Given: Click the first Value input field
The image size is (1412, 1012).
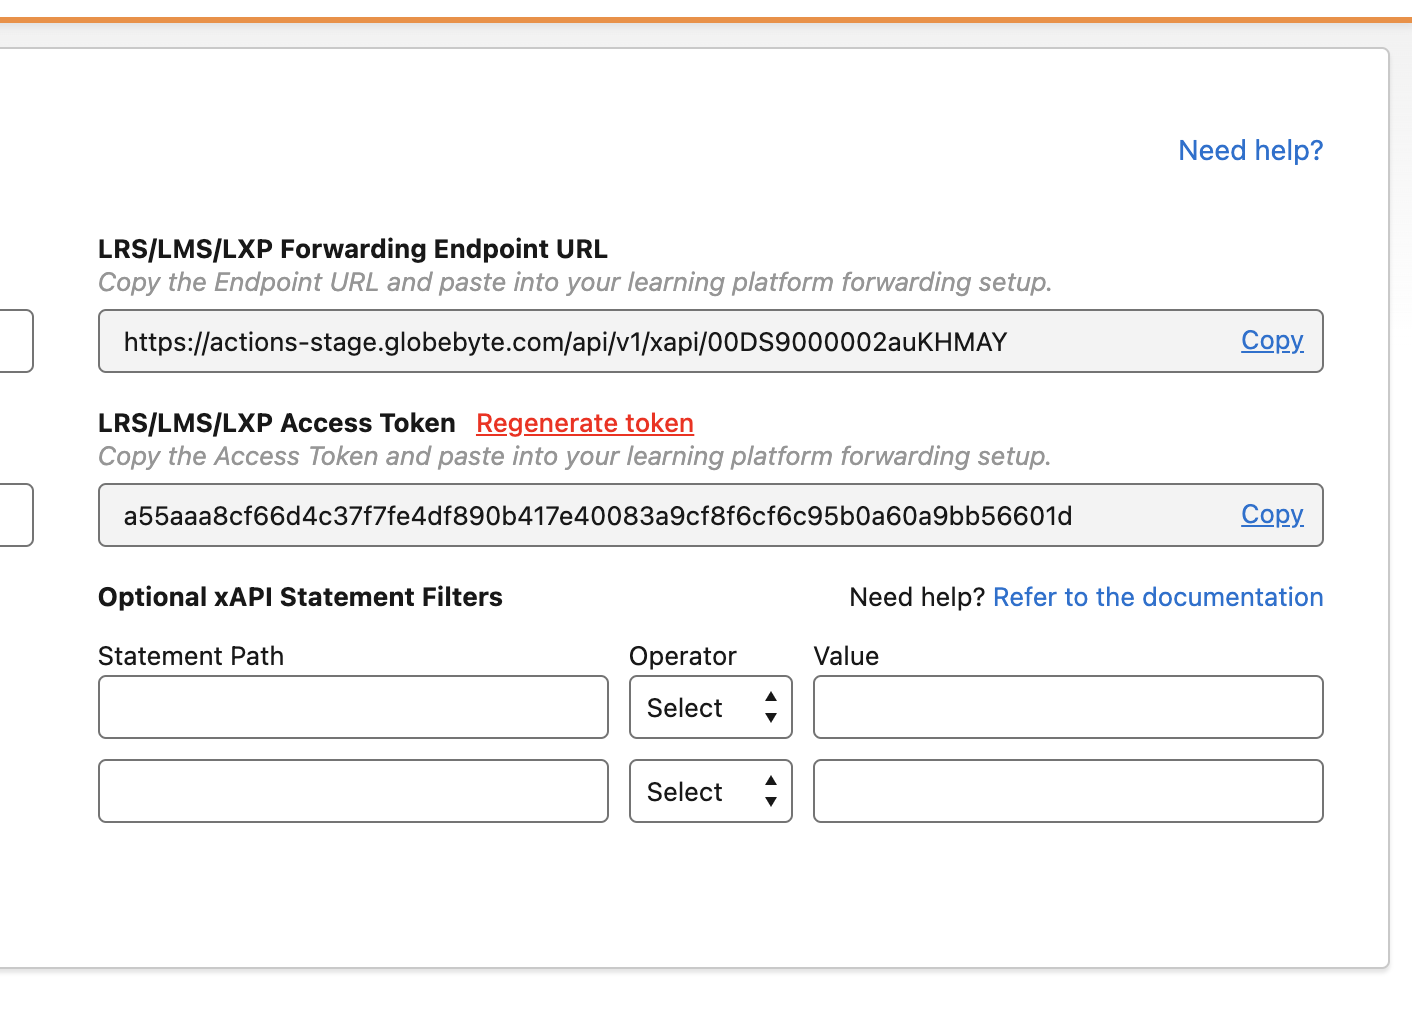Looking at the screenshot, I should click(1067, 707).
